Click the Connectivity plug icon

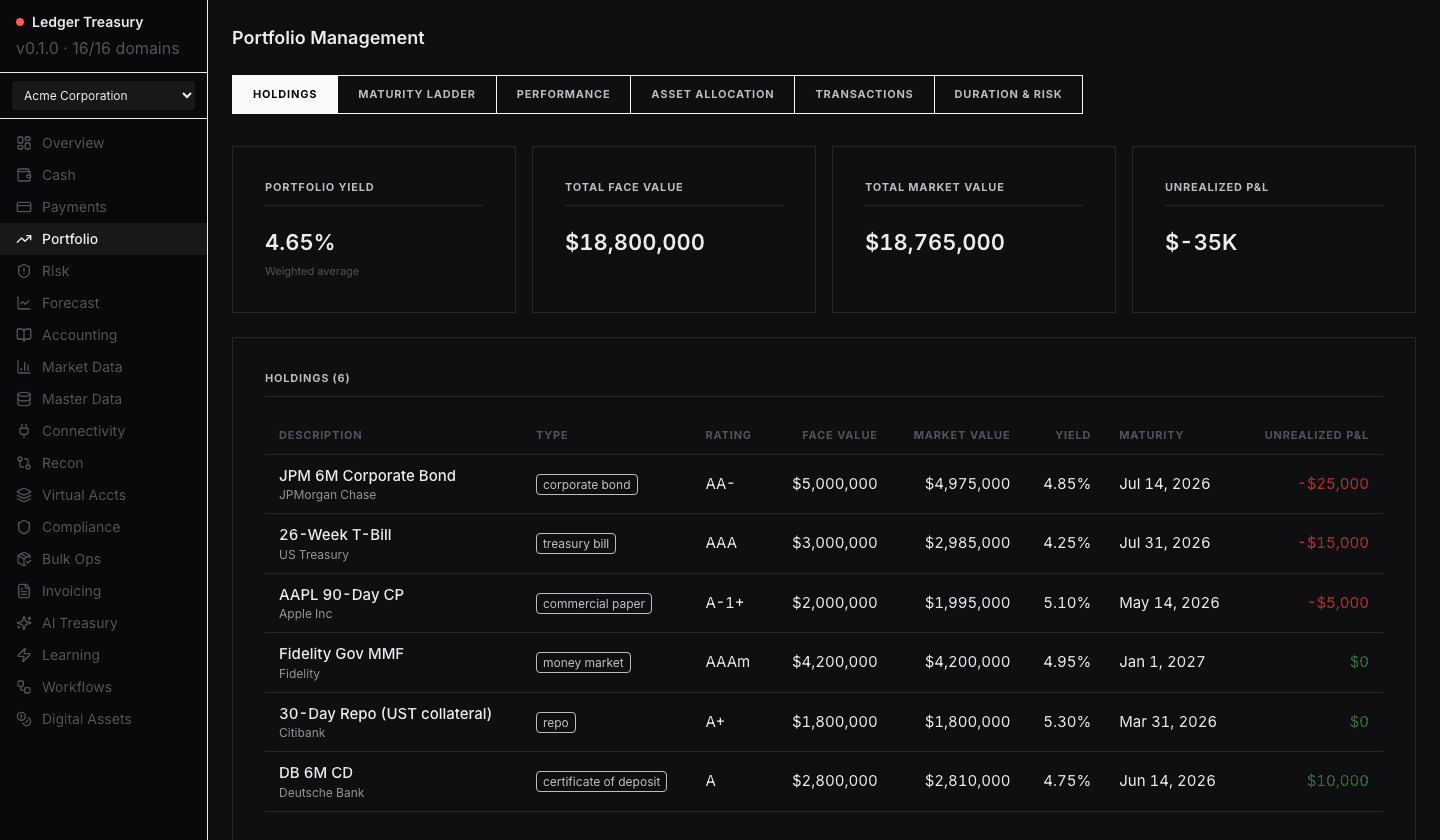pos(24,431)
